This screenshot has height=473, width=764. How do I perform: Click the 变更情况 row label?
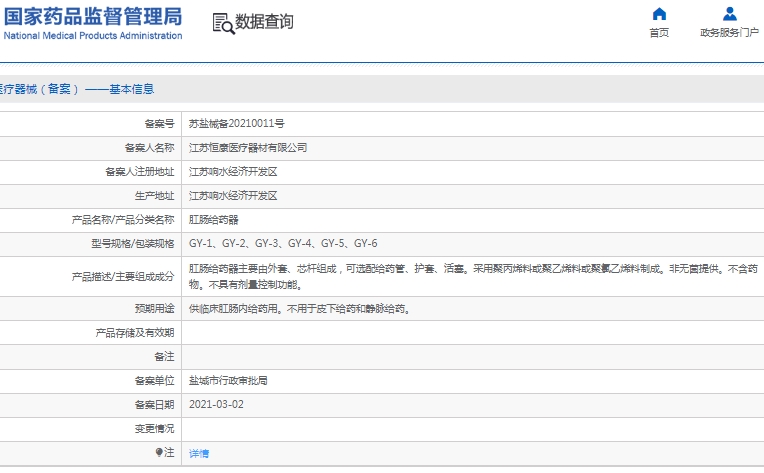coord(154,429)
